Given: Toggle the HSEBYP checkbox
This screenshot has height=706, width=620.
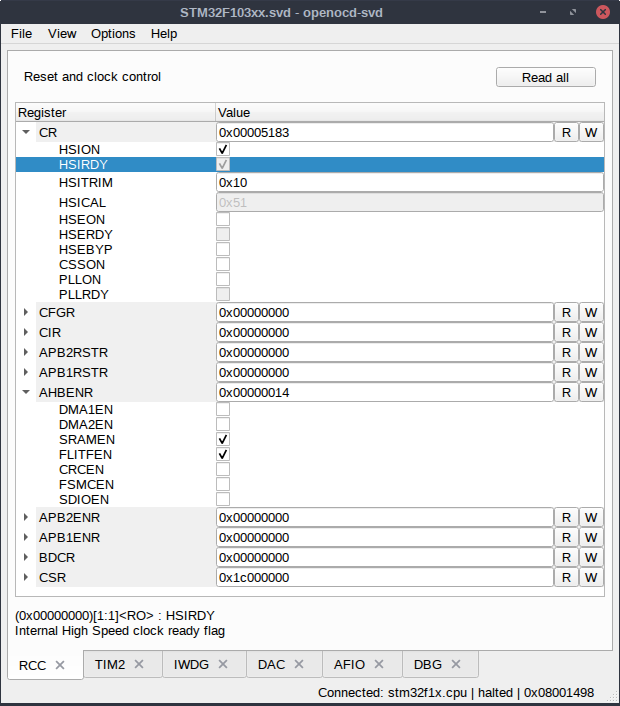Looking at the screenshot, I should (x=223, y=249).
